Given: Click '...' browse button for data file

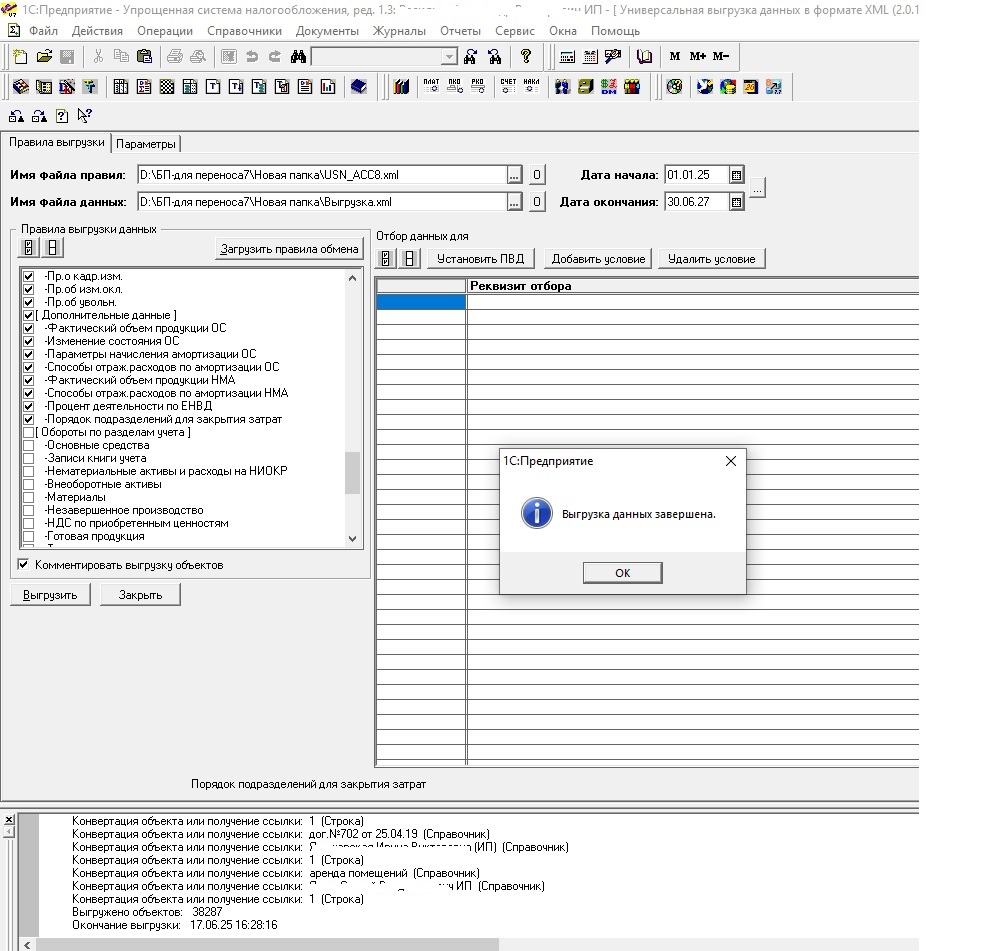Looking at the screenshot, I should [x=514, y=202].
